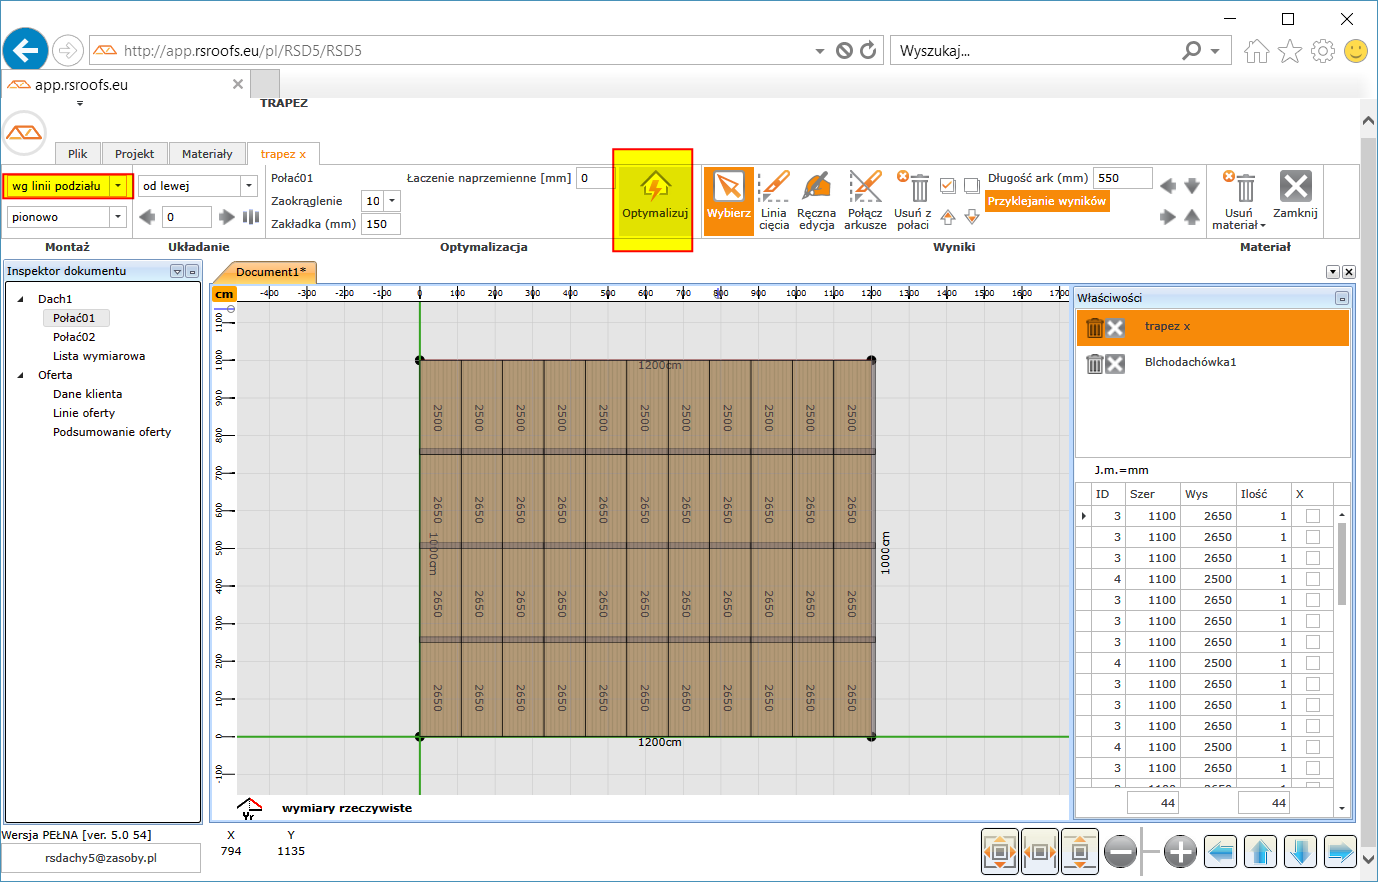Open the Ręczna edycja manual edit tool
Viewport: 1378px width, 882px height.
click(x=816, y=188)
